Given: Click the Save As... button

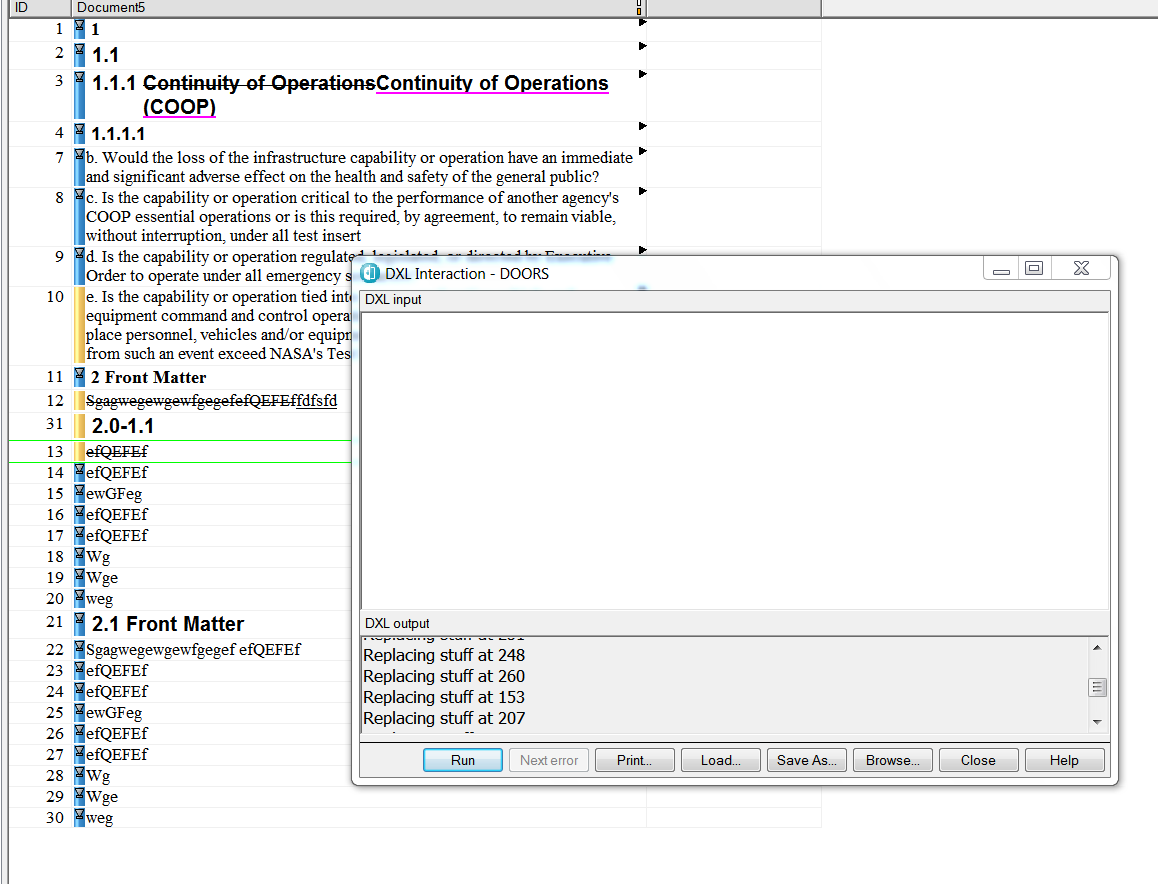Looking at the screenshot, I should click(806, 760).
